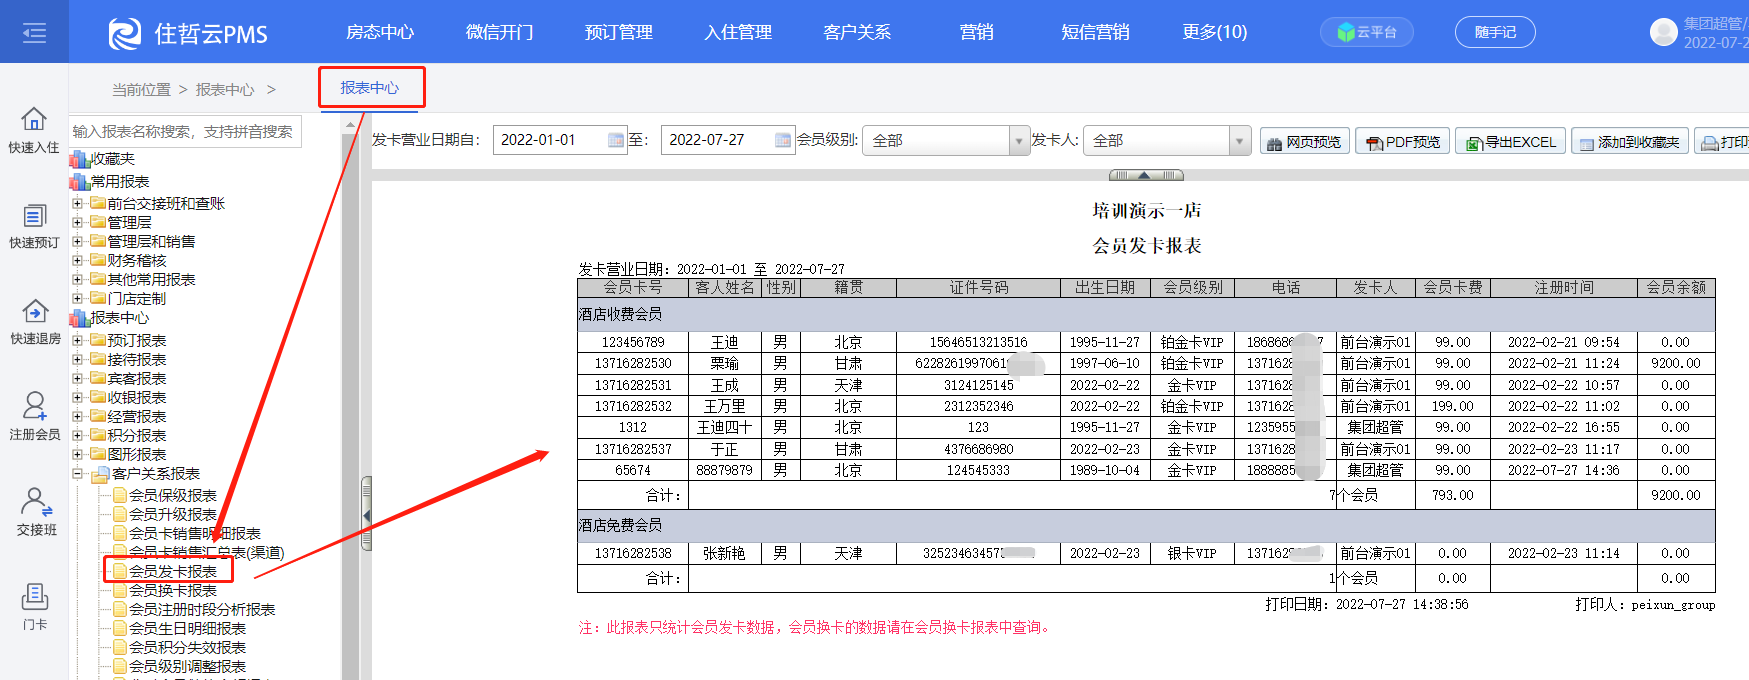Click 导出EXCEL button
Screen dimensions: 1749x680
[x=1510, y=142]
